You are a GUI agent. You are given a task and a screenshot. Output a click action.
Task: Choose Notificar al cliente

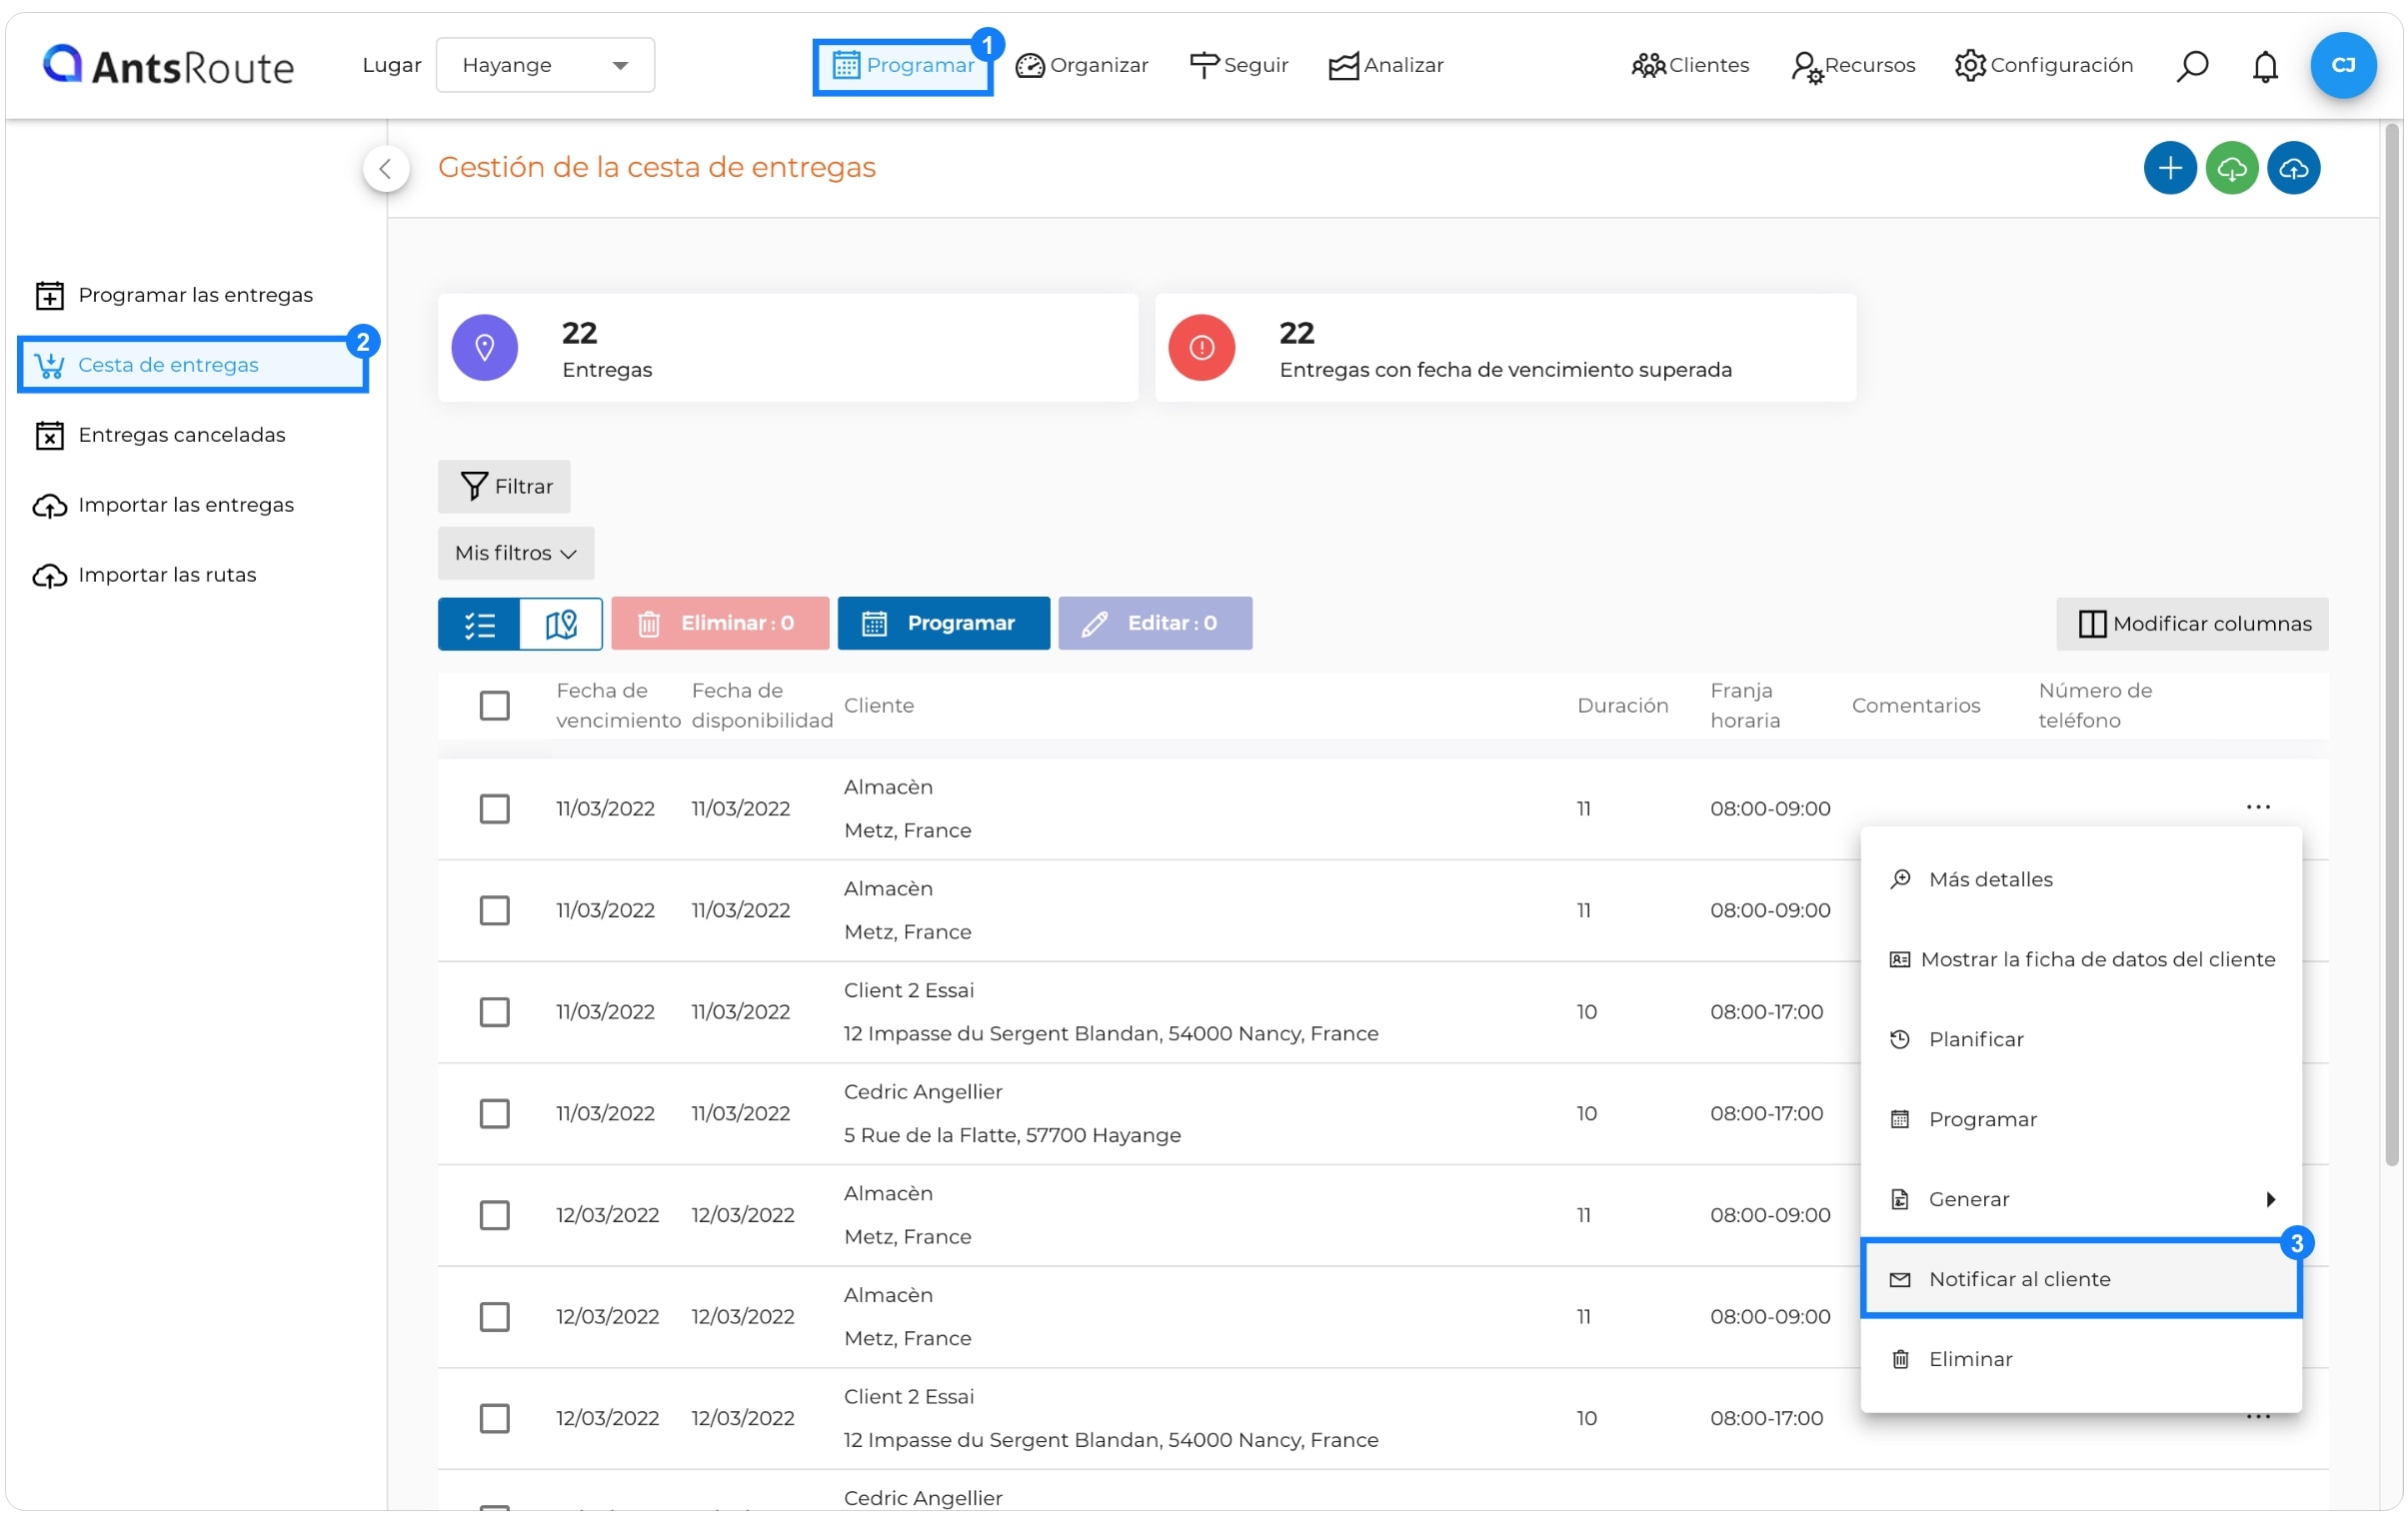2080,1279
